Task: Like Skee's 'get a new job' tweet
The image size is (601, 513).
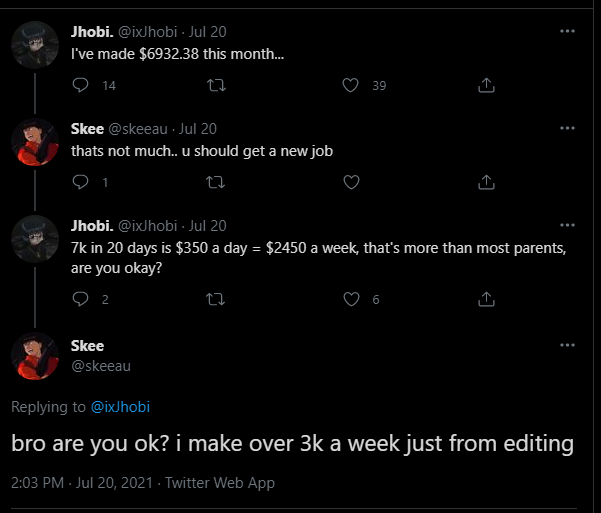Action: coord(350,182)
